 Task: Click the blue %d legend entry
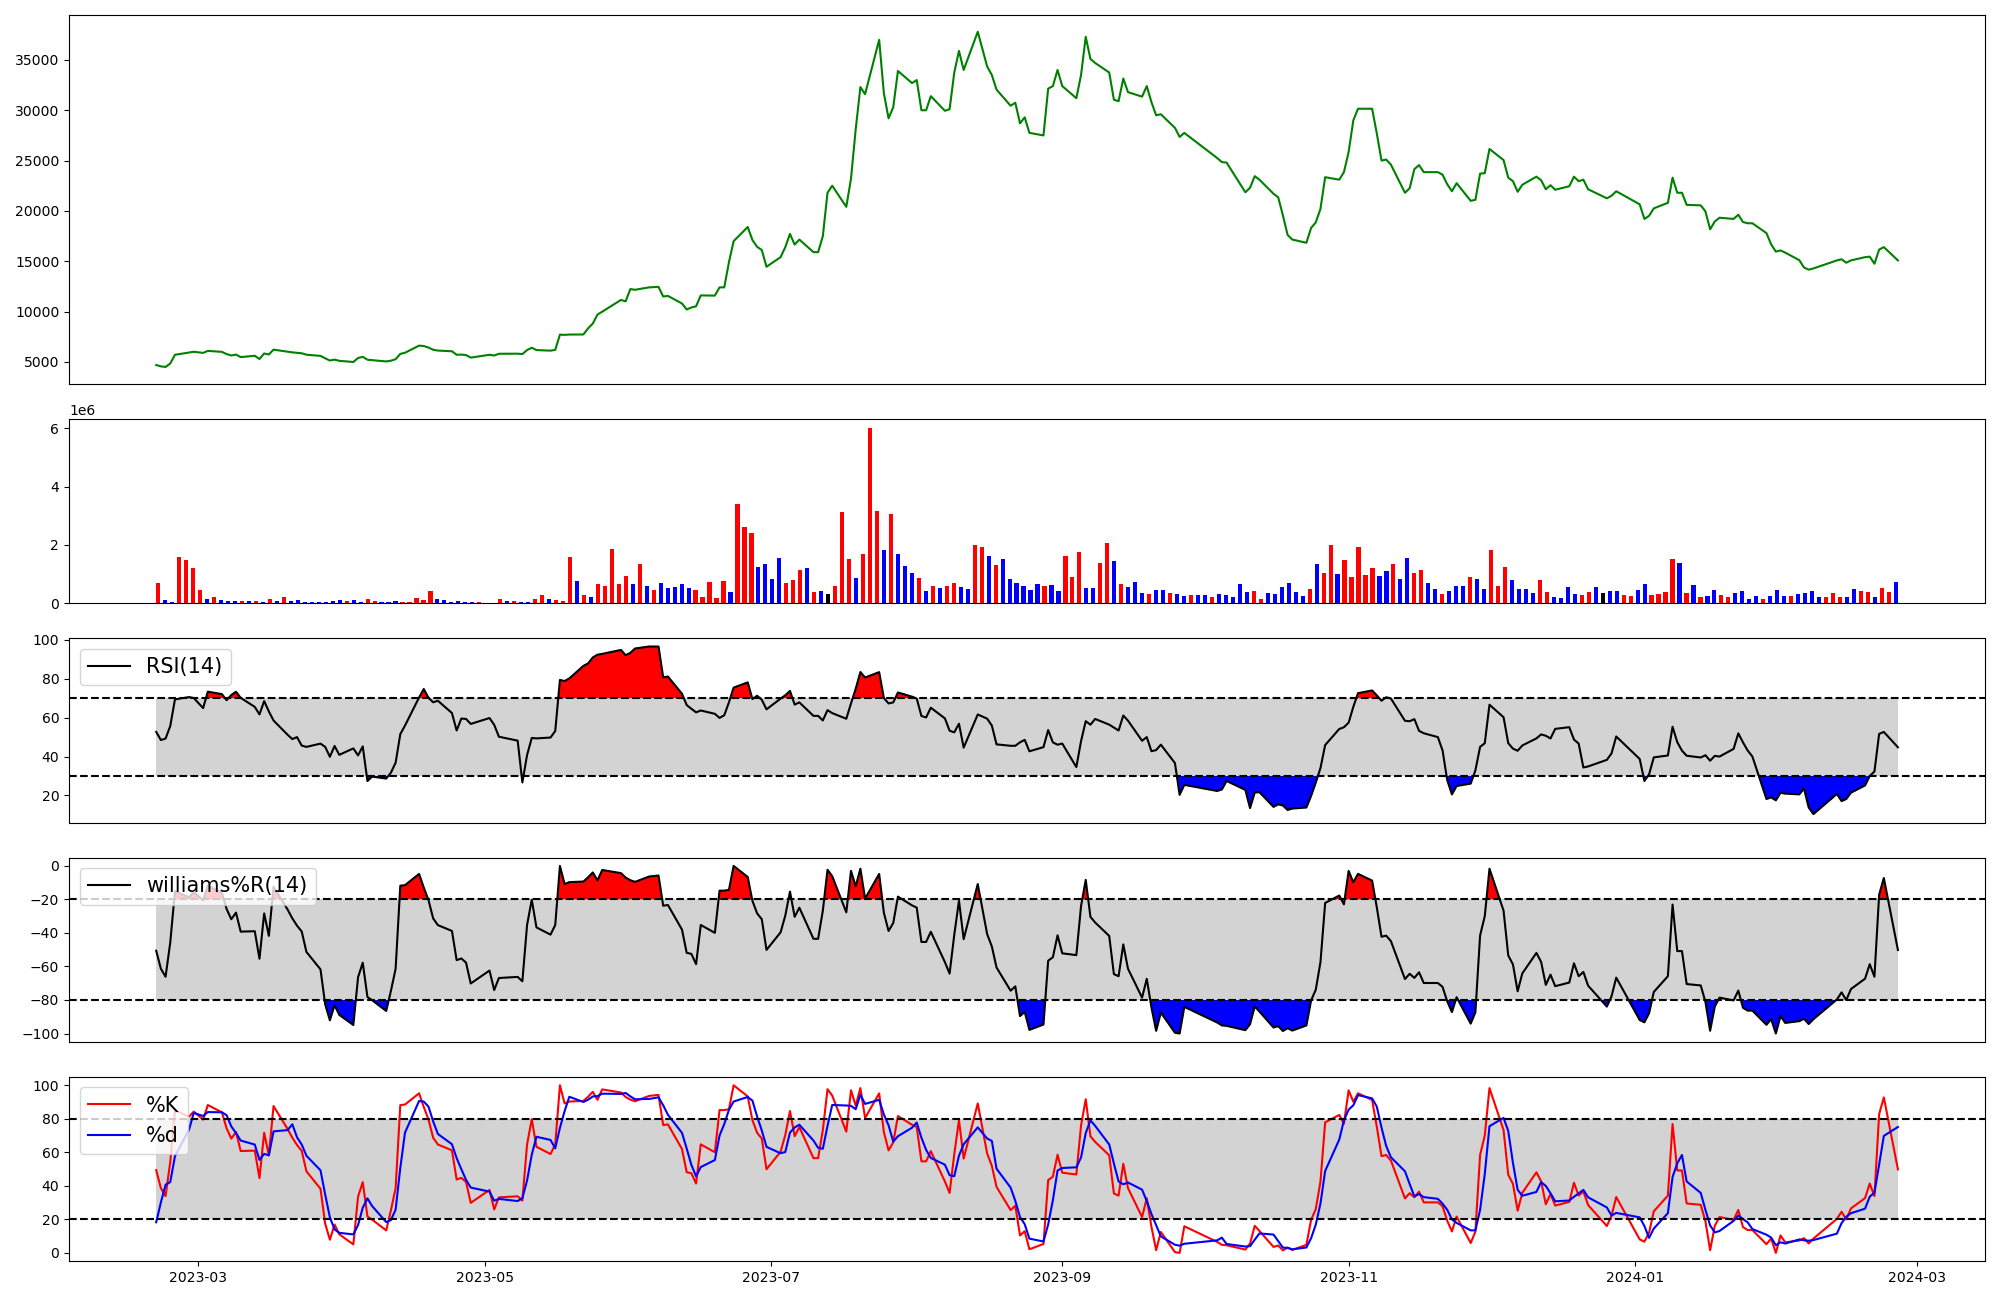coord(162,1135)
